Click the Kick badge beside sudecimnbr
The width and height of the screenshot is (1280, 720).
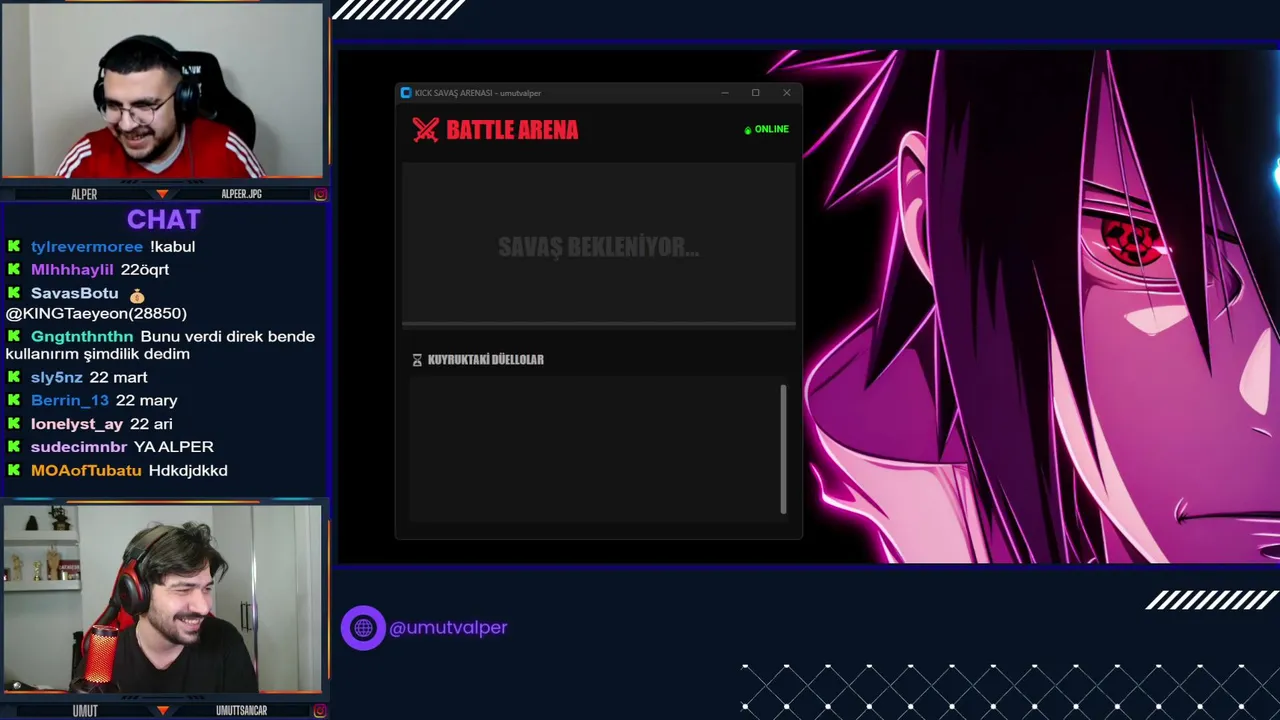(x=14, y=447)
